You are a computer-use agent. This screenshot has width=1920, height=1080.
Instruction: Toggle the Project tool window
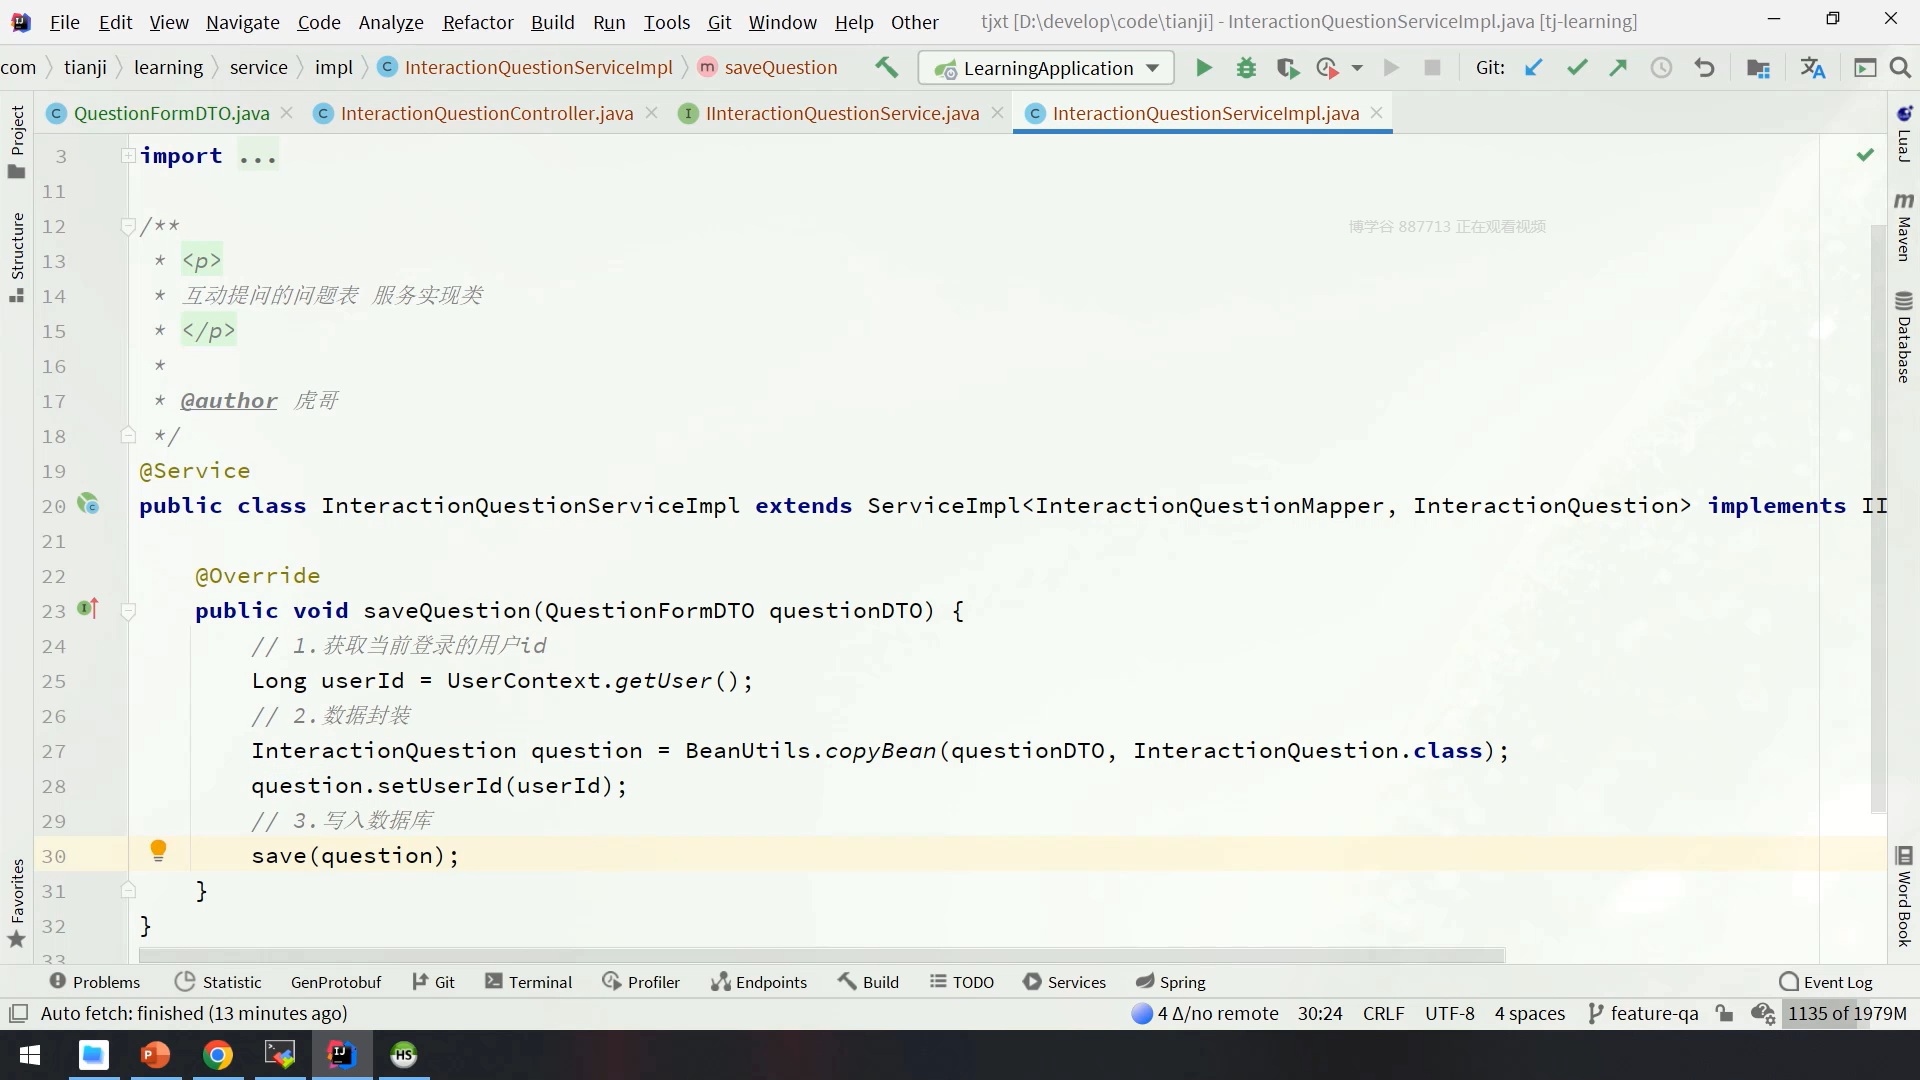[17, 140]
